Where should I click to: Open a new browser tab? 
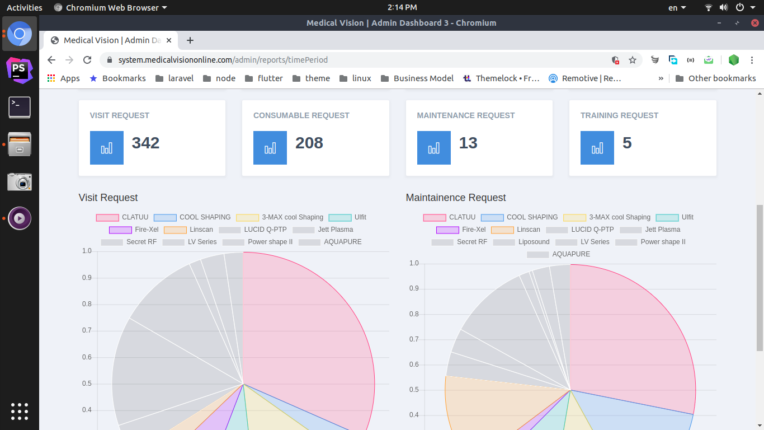(190, 40)
